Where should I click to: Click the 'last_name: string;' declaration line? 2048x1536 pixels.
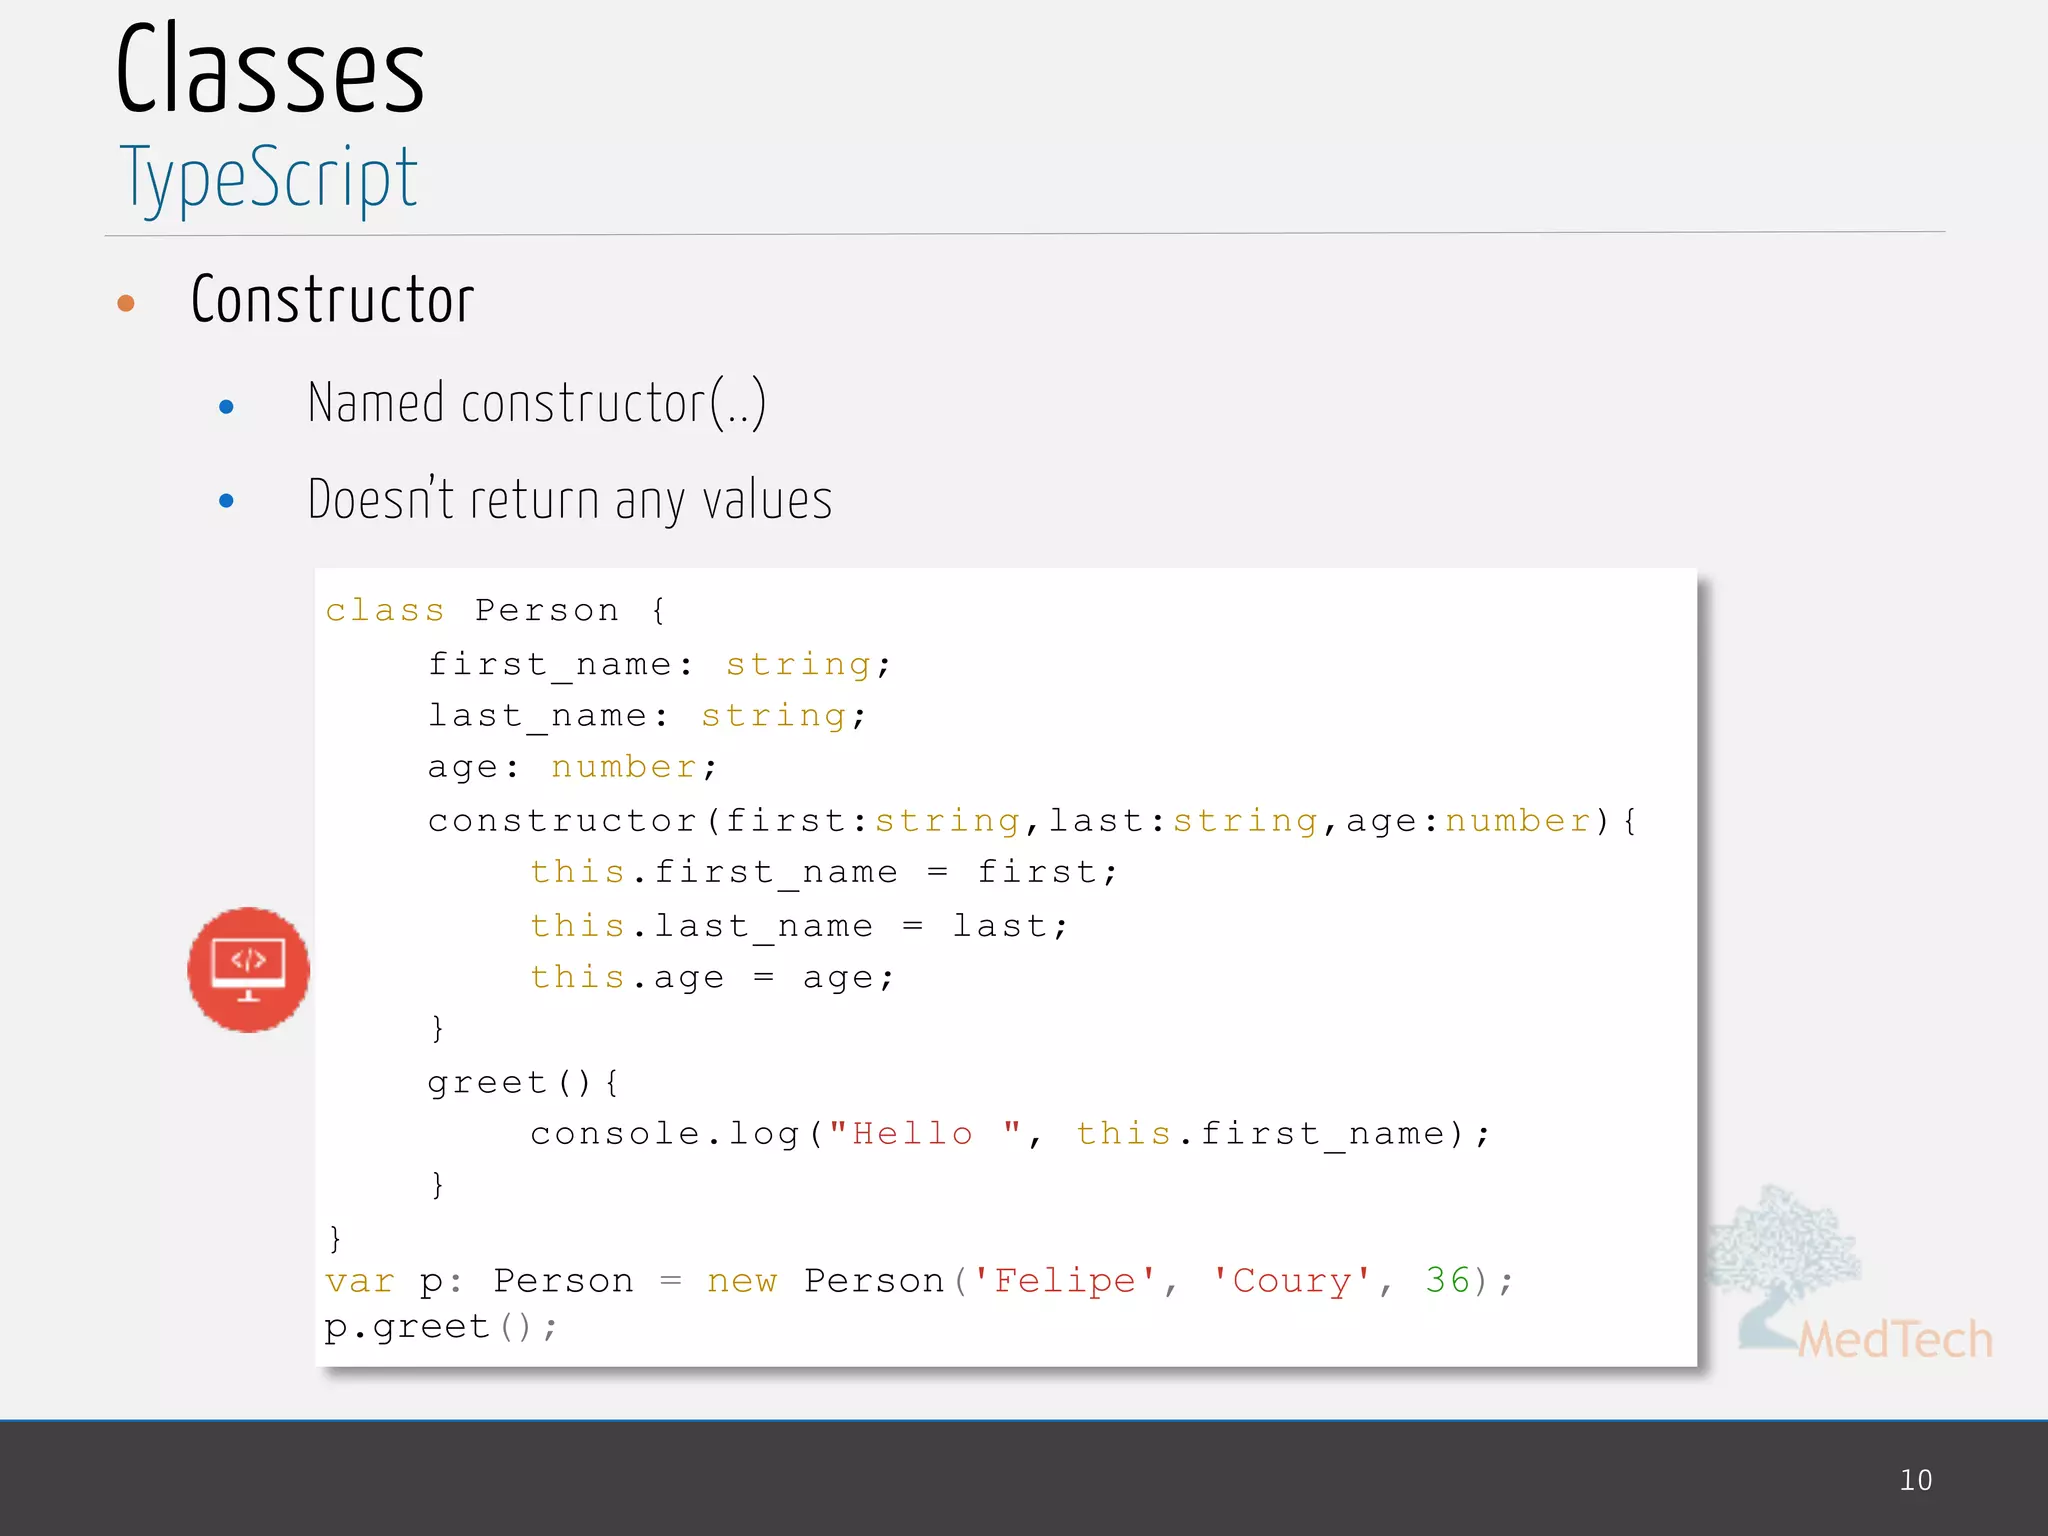click(647, 716)
